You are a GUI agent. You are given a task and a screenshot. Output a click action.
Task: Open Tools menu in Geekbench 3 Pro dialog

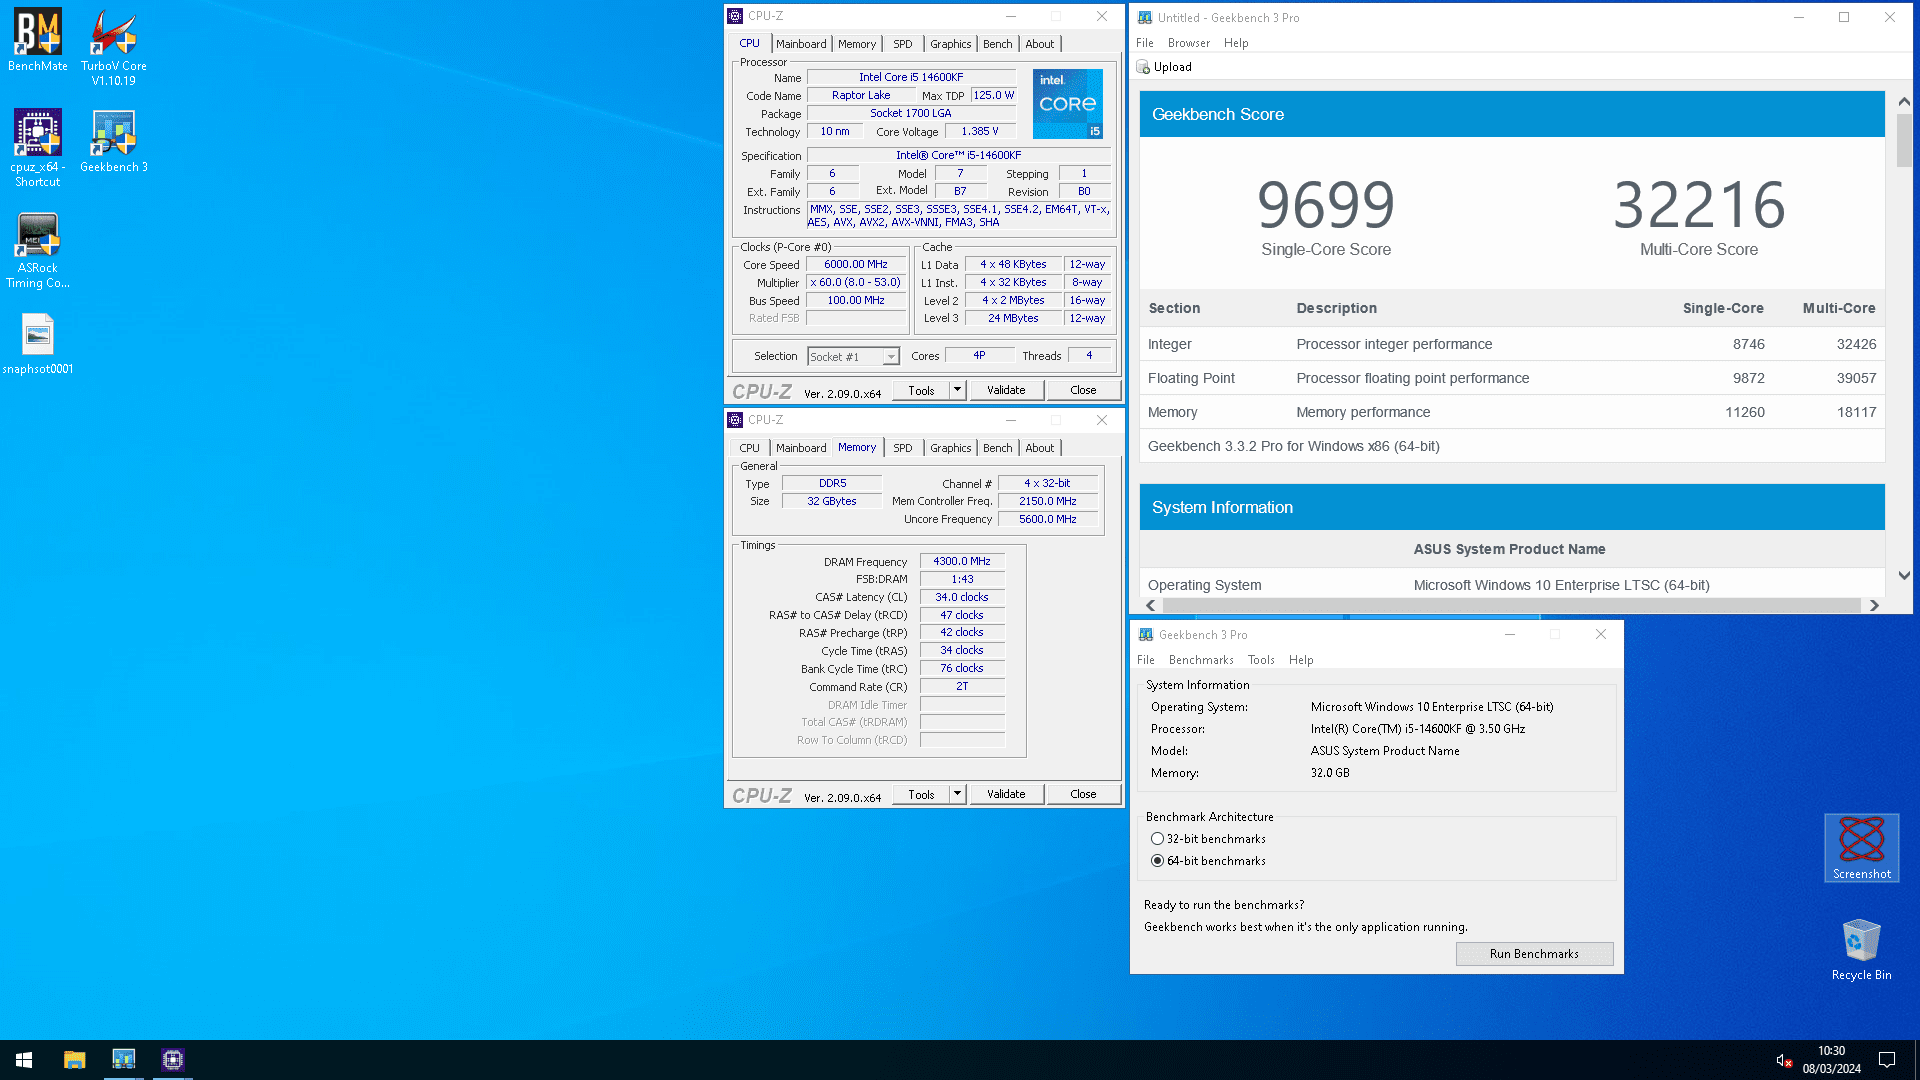point(1261,660)
